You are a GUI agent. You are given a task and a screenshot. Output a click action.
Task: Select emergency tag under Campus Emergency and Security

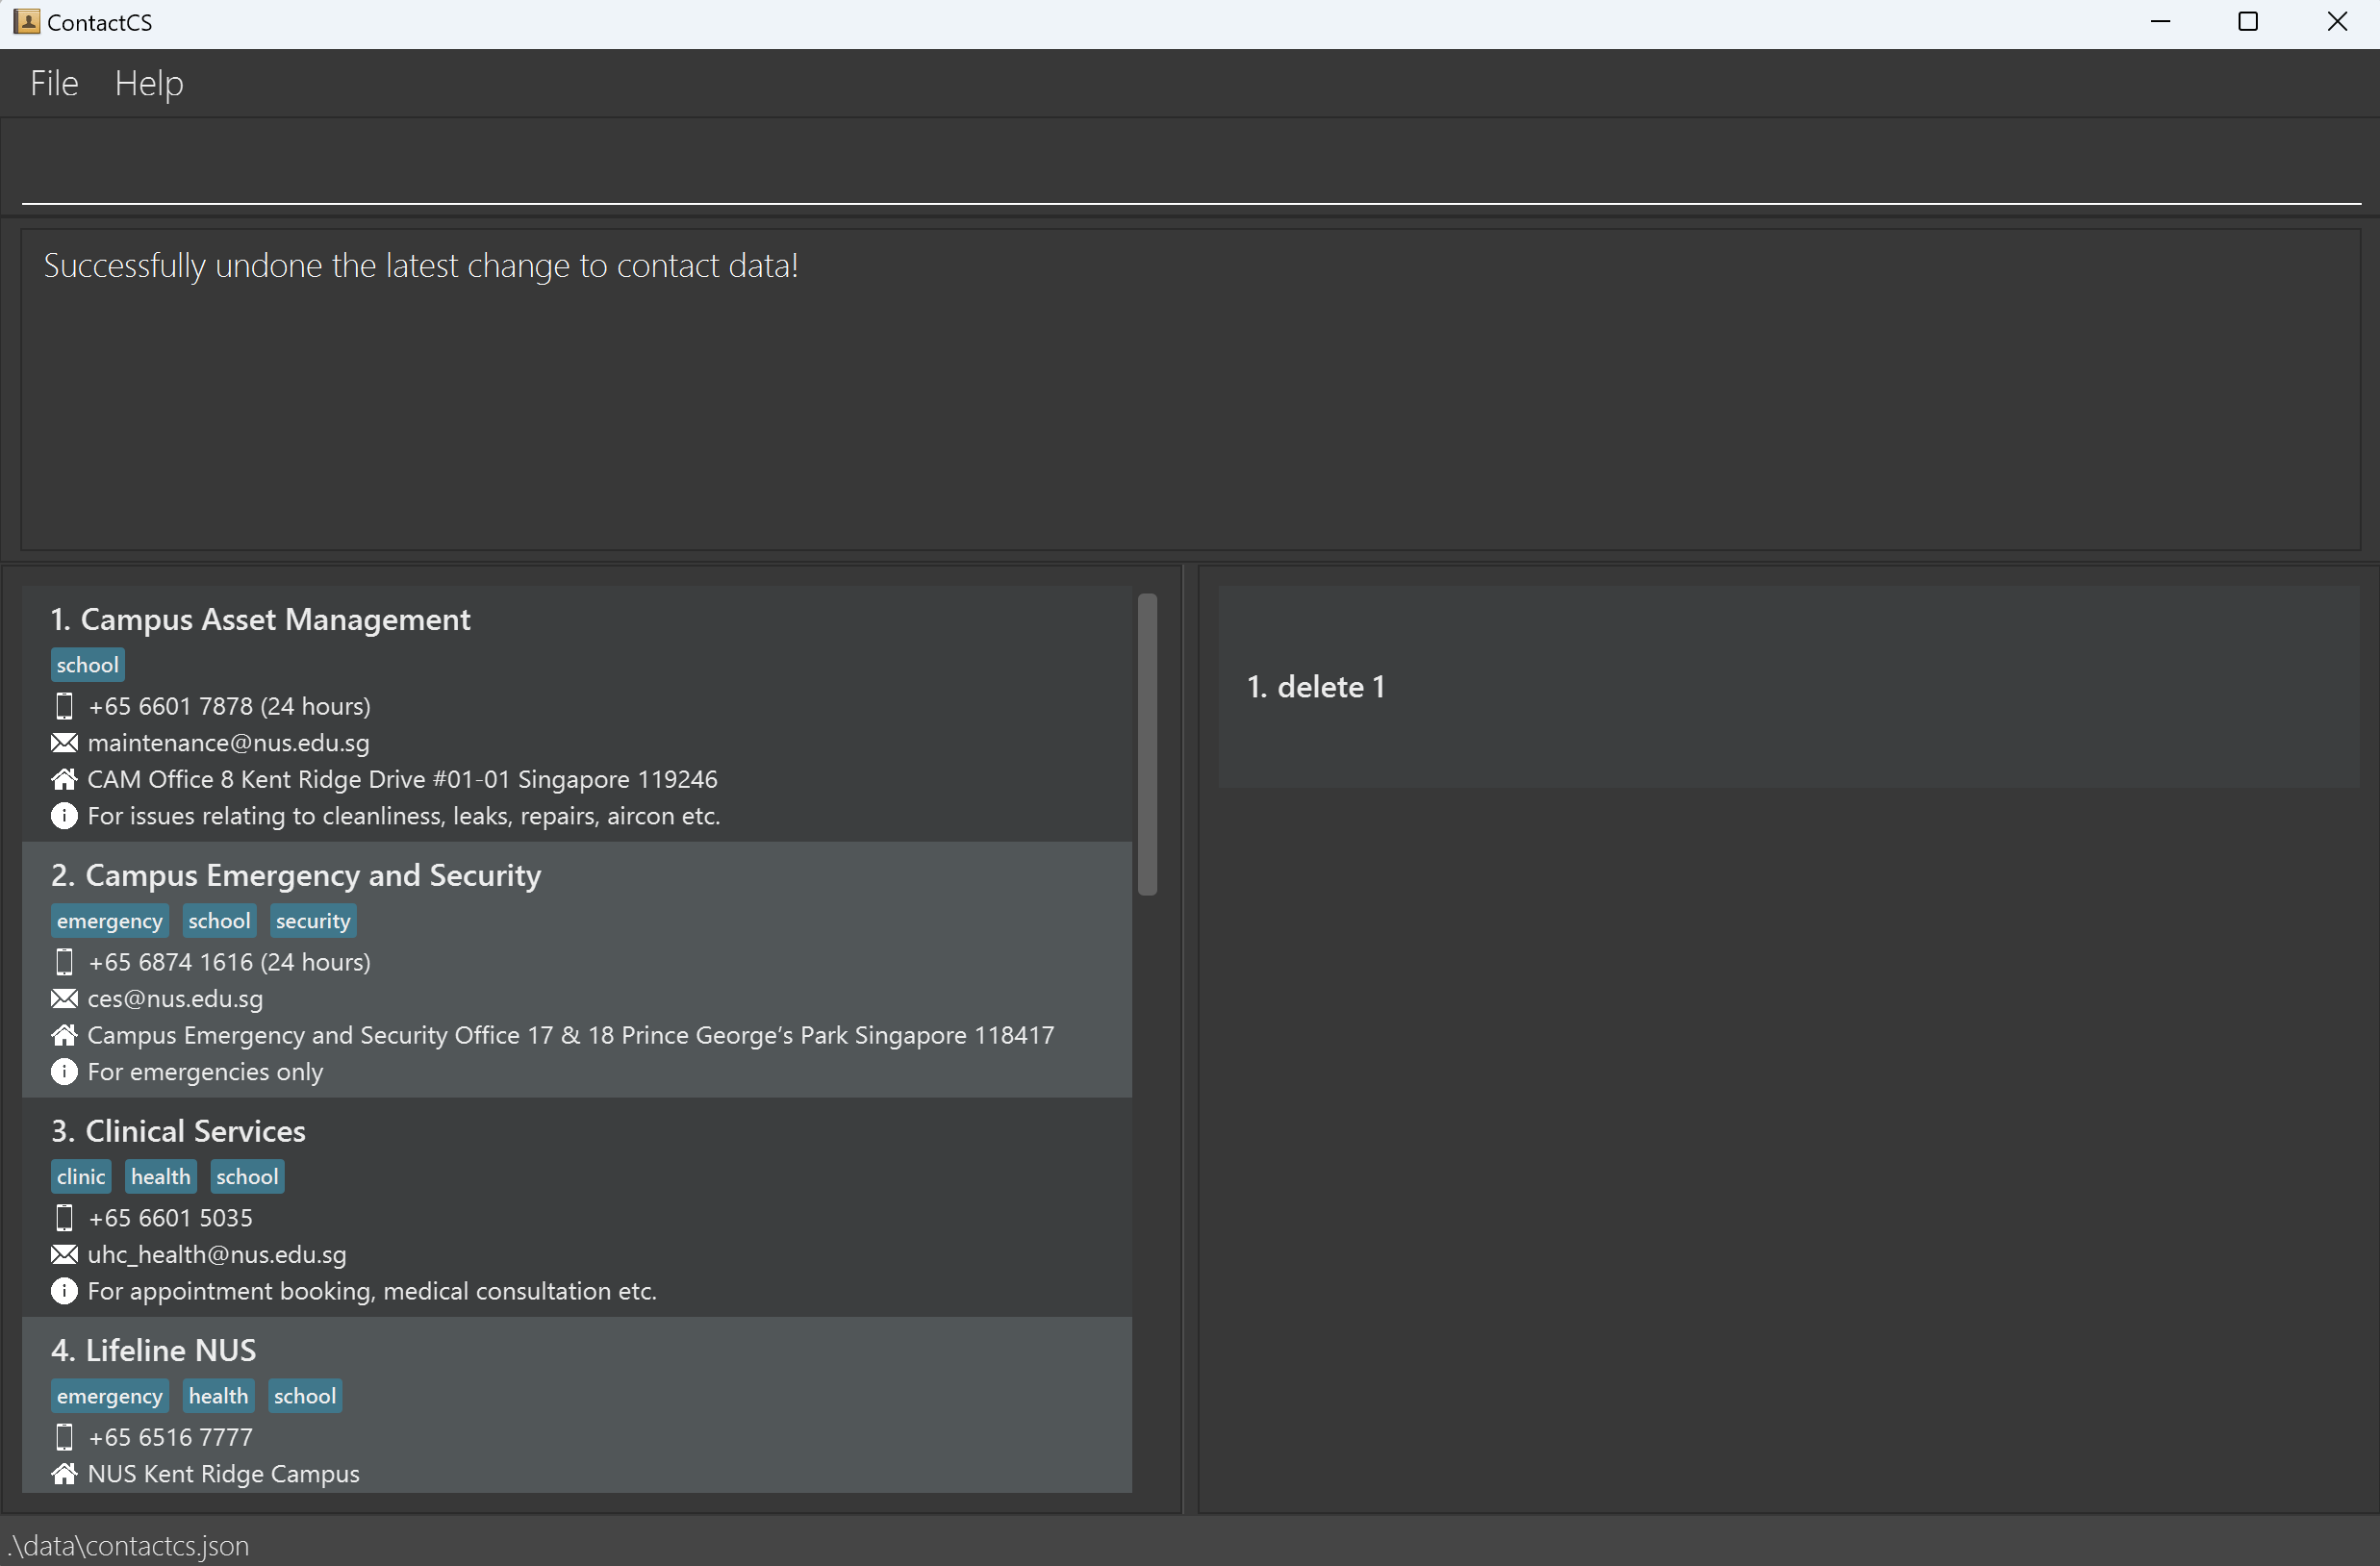[110, 921]
